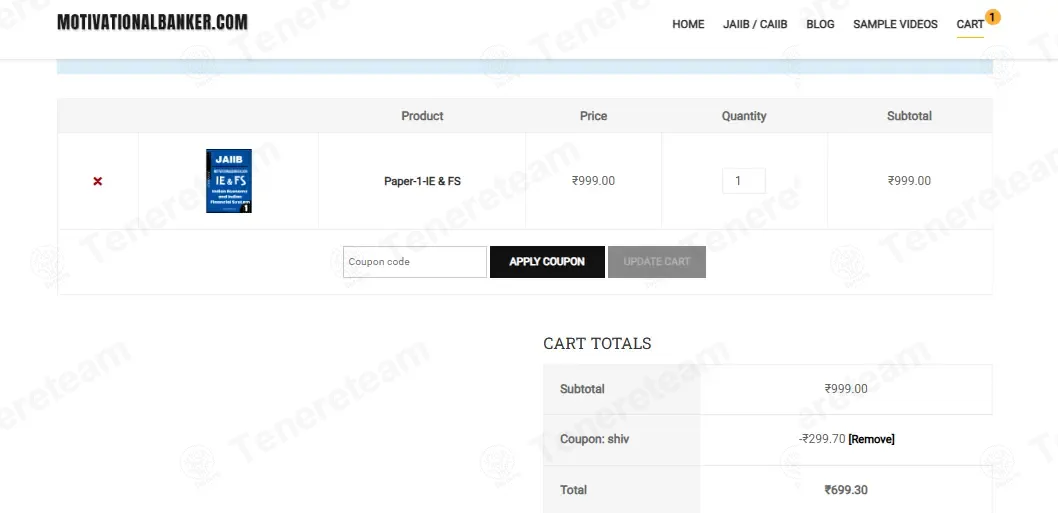Open the CART menu item

pos(970,24)
